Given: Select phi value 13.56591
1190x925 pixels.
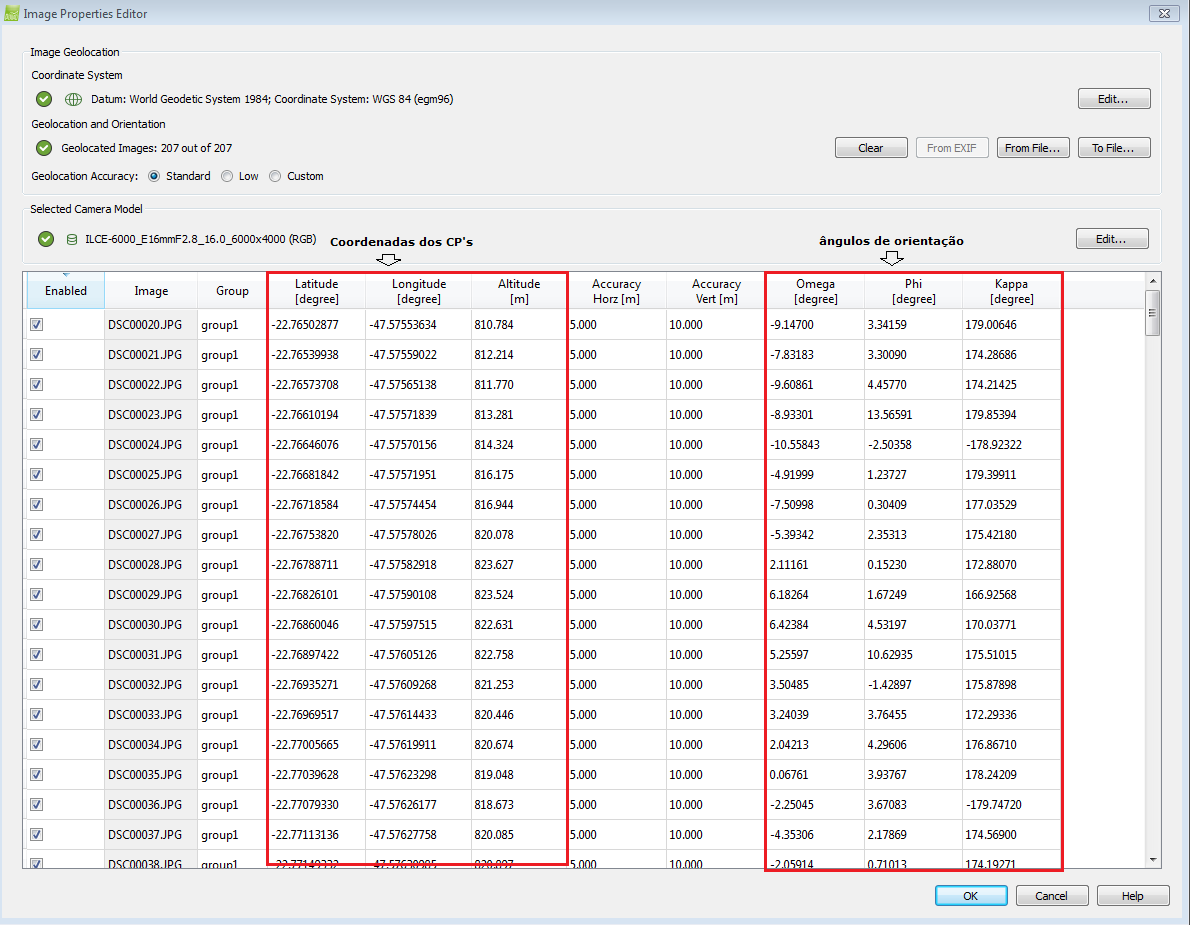Looking at the screenshot, I should (x=914, y=415).
